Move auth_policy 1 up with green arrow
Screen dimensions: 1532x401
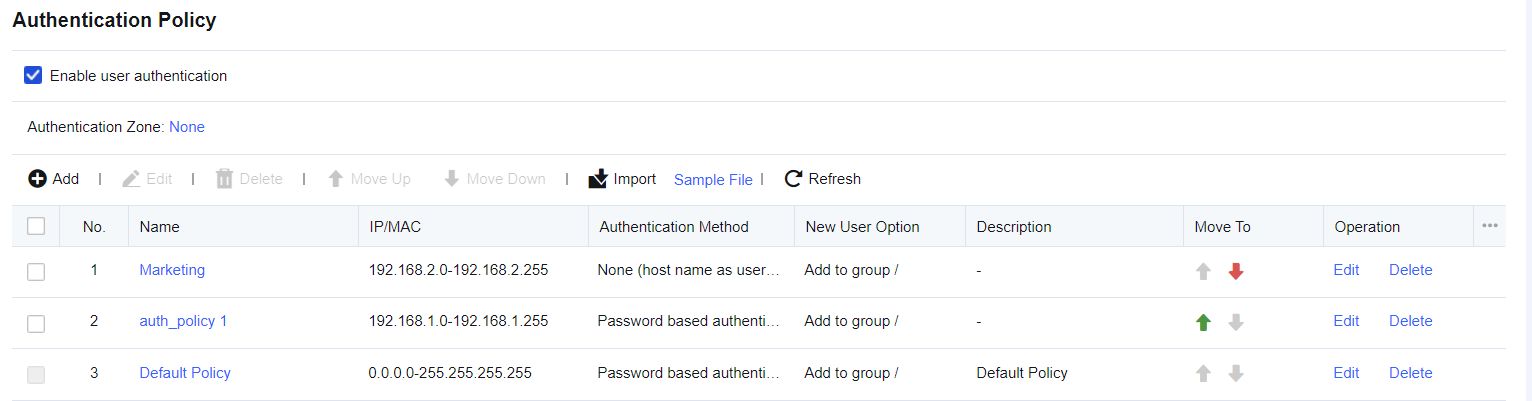tap(1204, 322)
